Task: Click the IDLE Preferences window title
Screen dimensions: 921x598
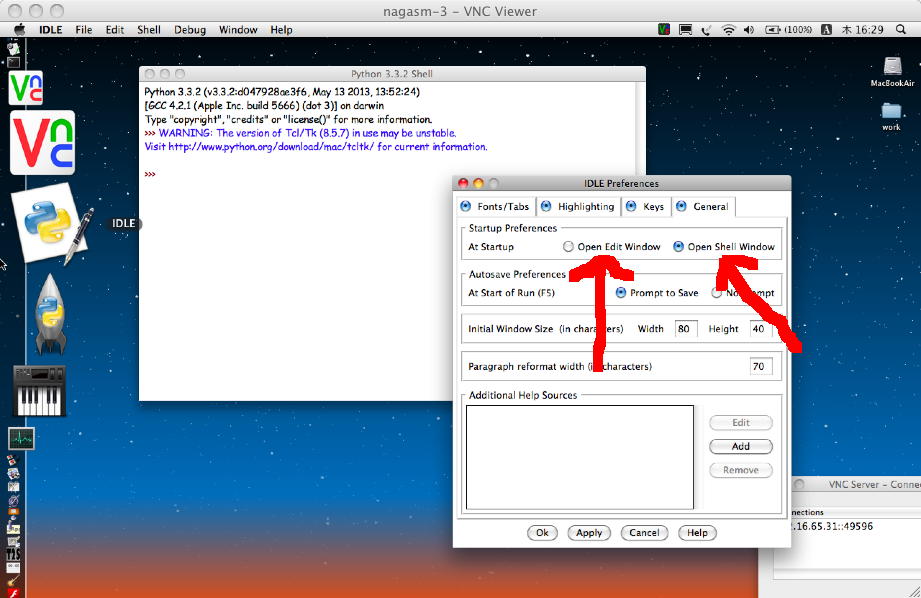Action: (x=621, y=183)
